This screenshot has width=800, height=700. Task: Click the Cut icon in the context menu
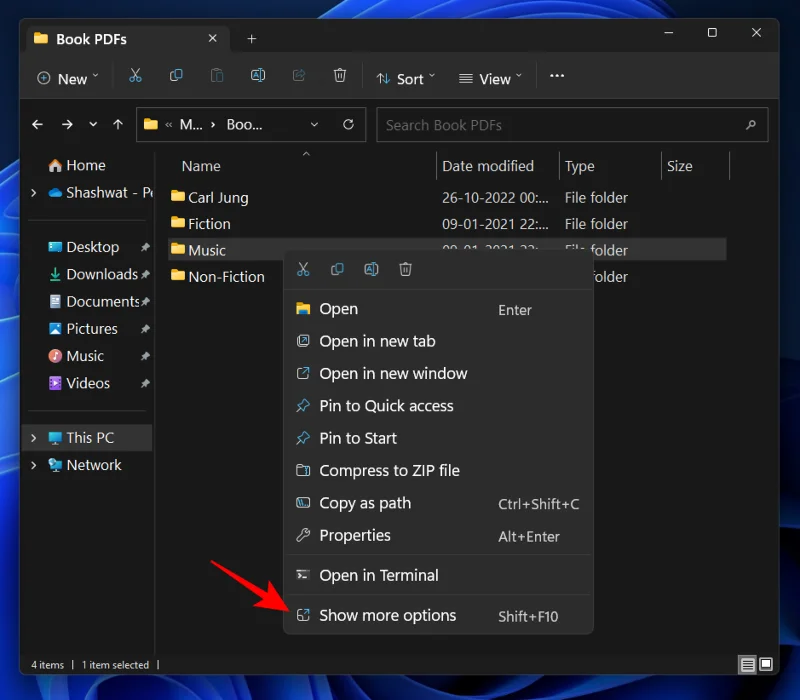point(303,269)
